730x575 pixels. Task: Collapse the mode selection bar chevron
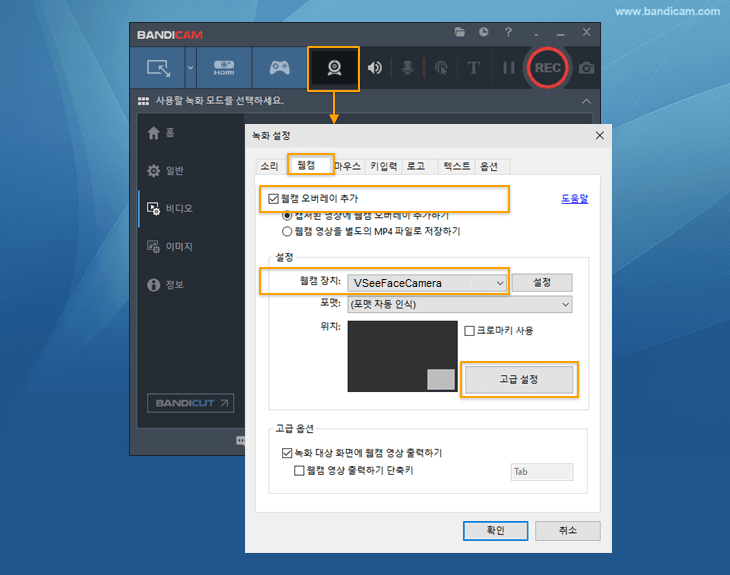586,101
